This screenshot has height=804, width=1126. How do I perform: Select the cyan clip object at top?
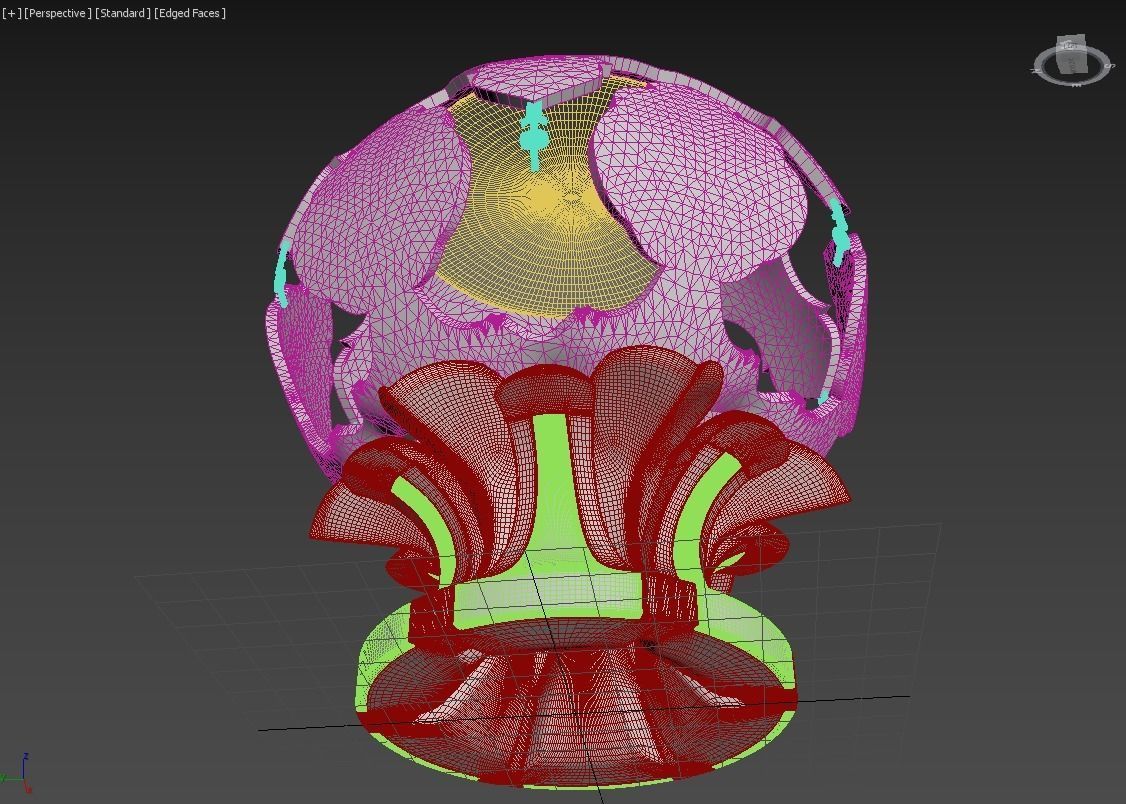coord(534,135)
